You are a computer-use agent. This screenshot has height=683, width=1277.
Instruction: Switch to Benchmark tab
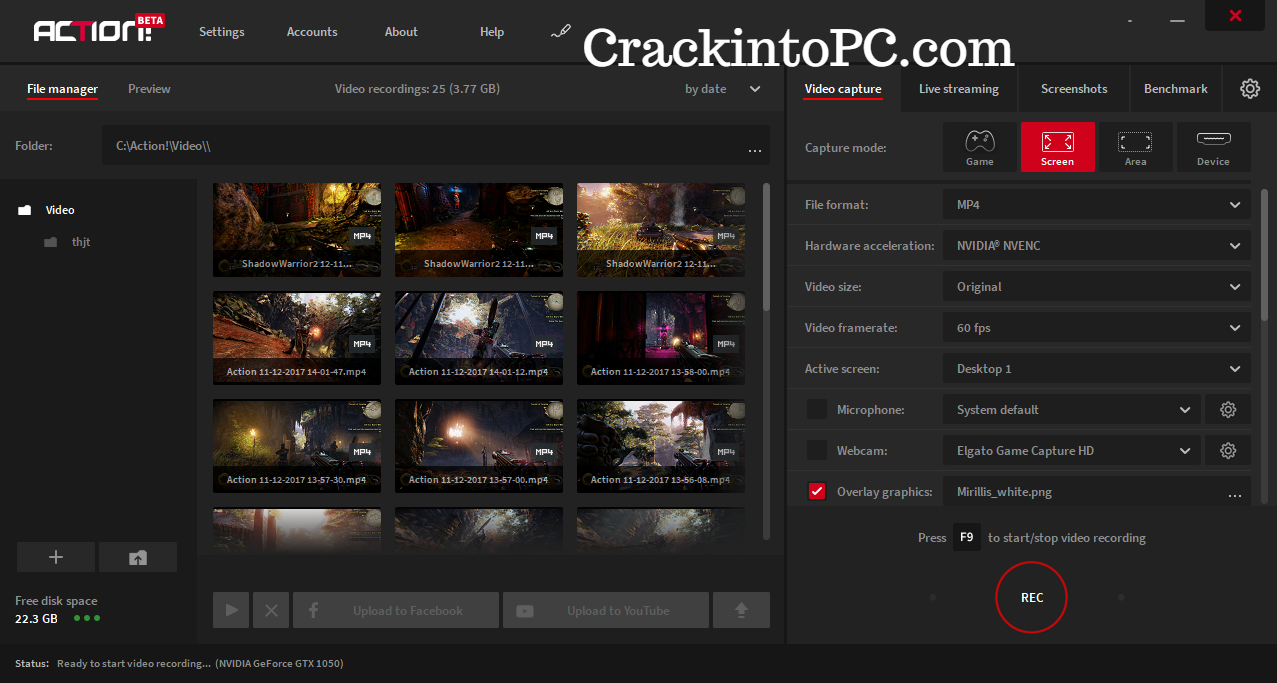[1176, 89]
